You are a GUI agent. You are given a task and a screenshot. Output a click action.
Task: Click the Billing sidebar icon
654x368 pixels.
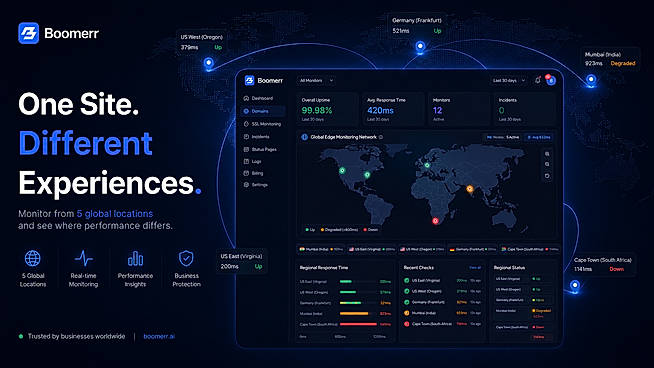pos(246,173)
